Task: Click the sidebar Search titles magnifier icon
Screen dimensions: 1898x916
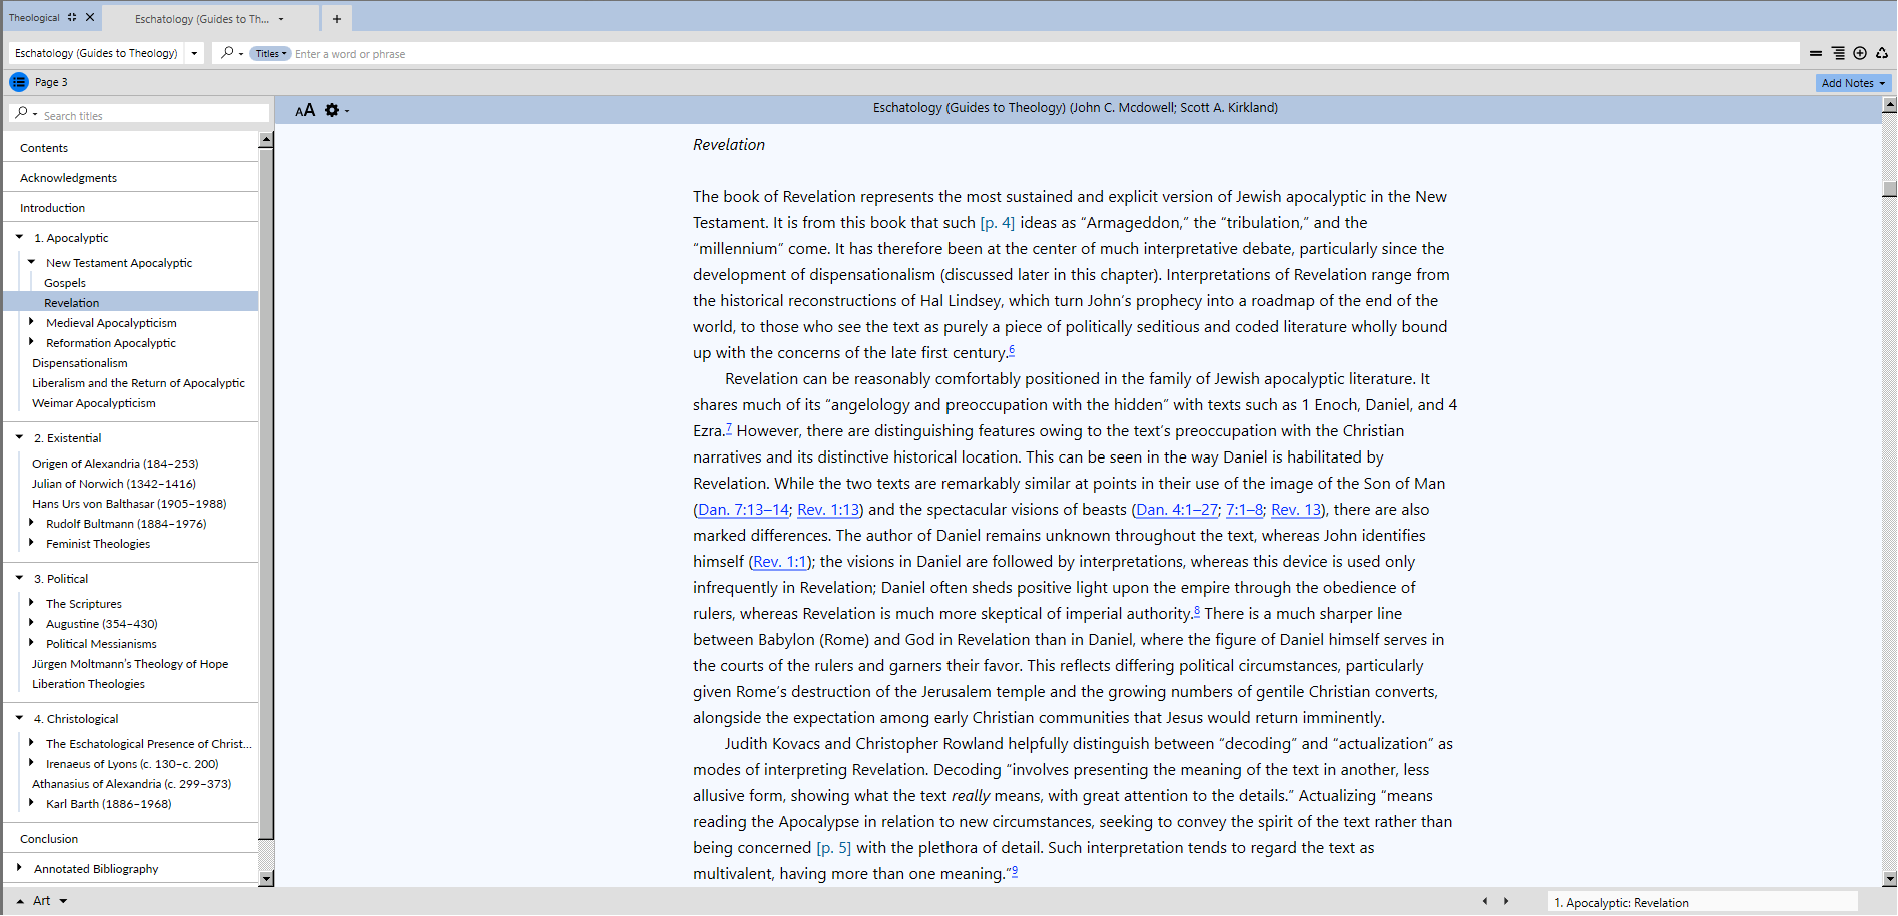Action: pos(22,114)
